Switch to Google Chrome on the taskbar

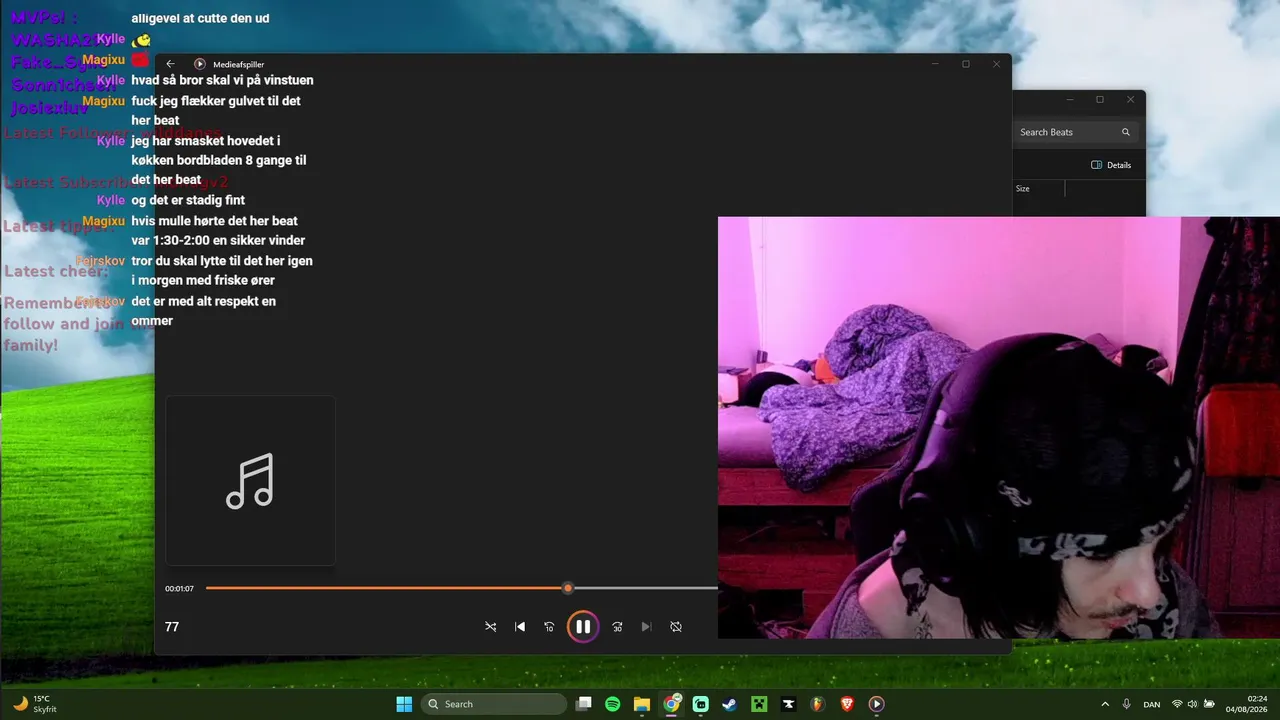tap(672, 704)
